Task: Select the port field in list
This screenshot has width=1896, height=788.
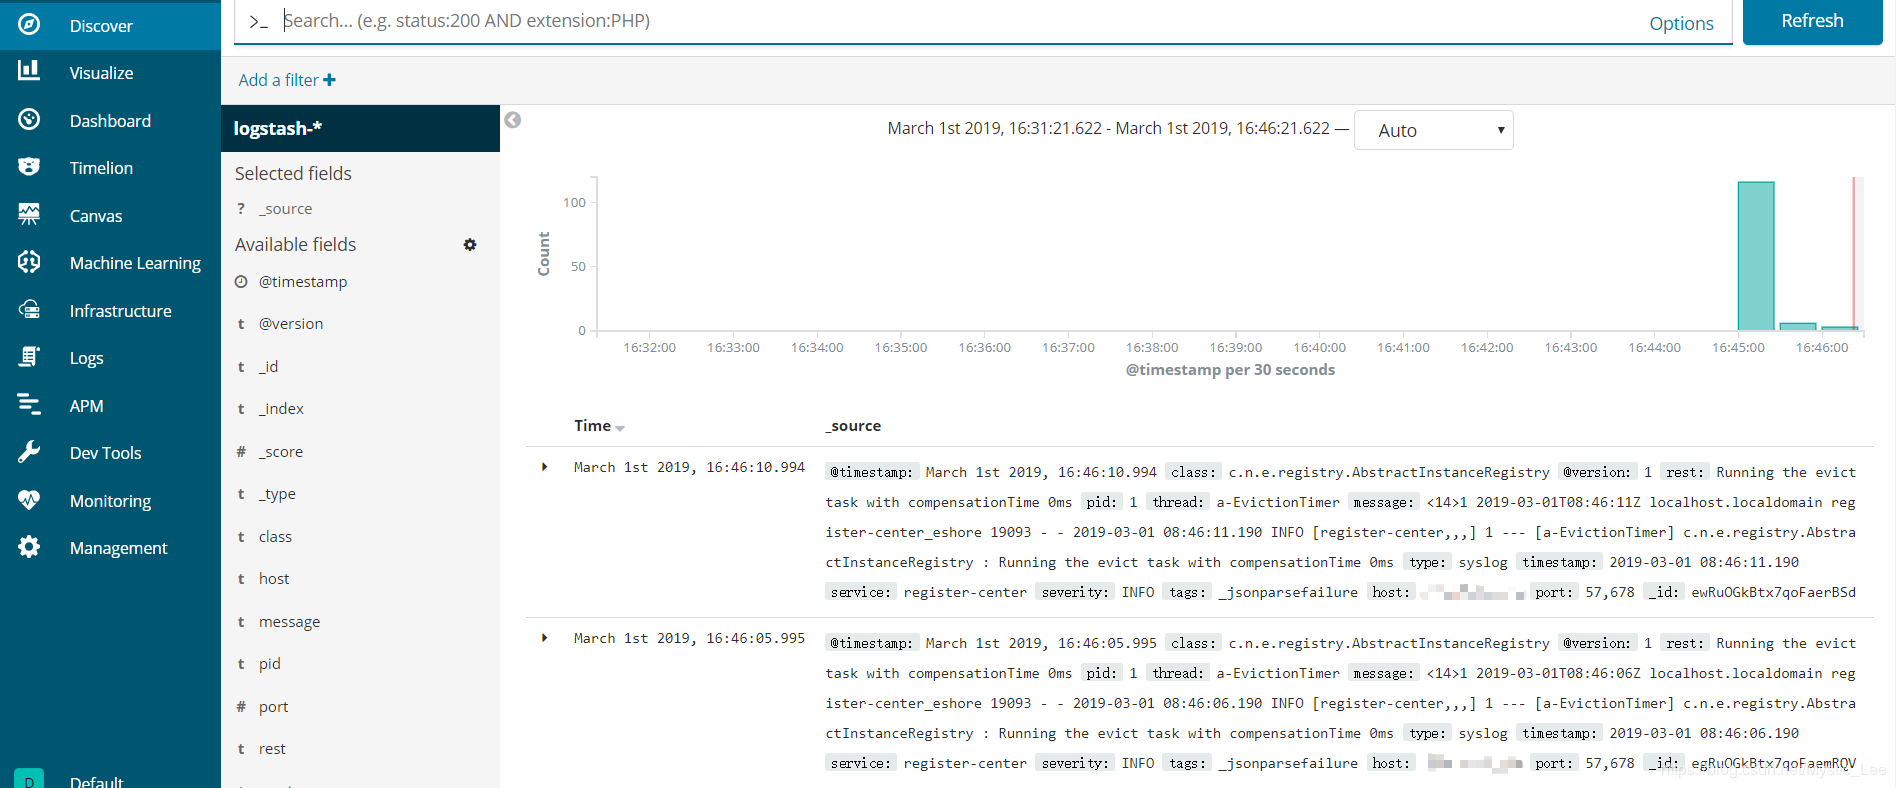Action: click(x=273, y=707)
